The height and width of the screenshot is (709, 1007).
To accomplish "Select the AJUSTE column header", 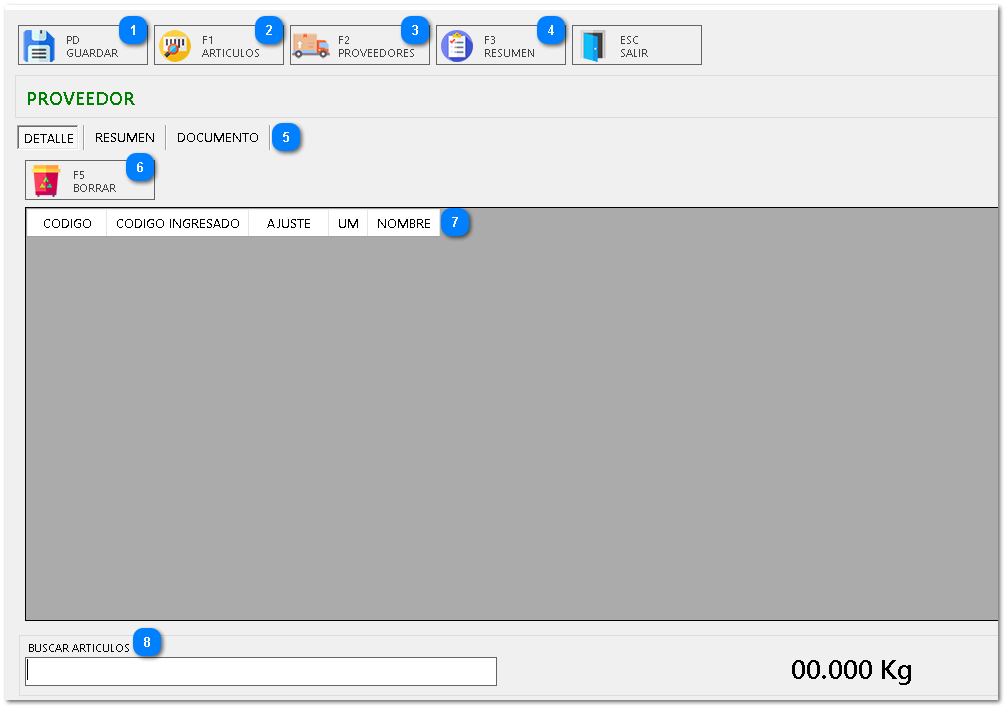I will pos(288,224).
